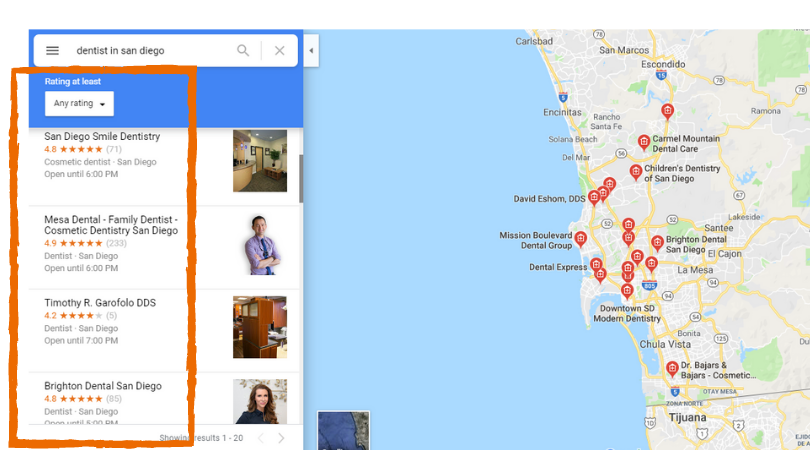Click Dental Express map pin
Screen dimensions: 810x450
point(596,265)
